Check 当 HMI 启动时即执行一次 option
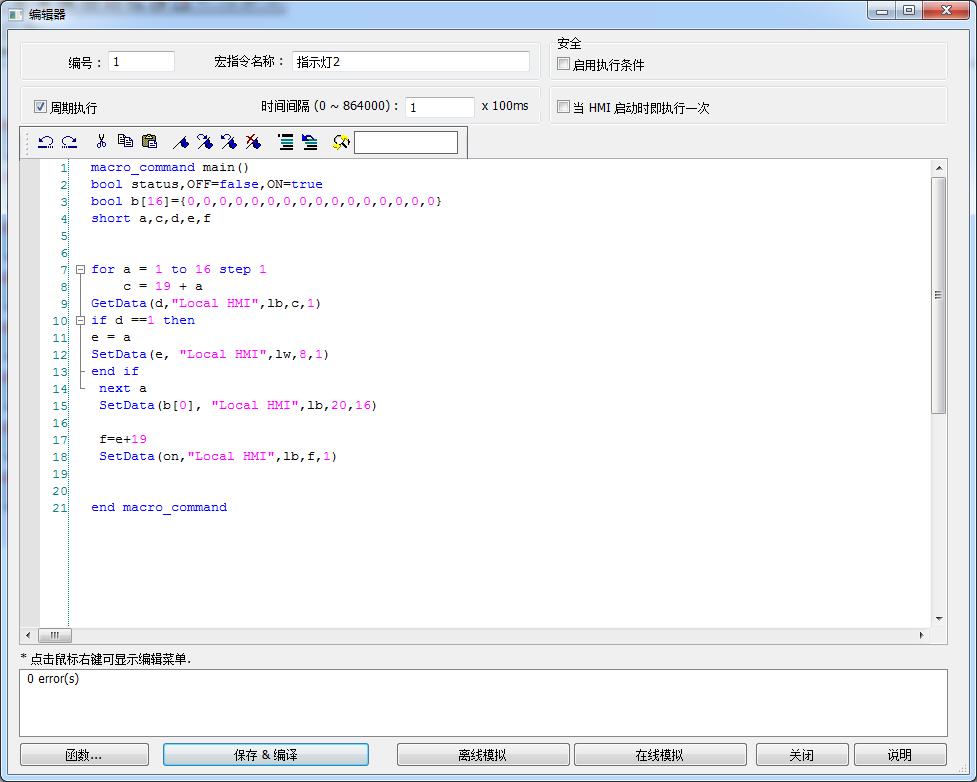The image size is (977, 782). point(564,107)
